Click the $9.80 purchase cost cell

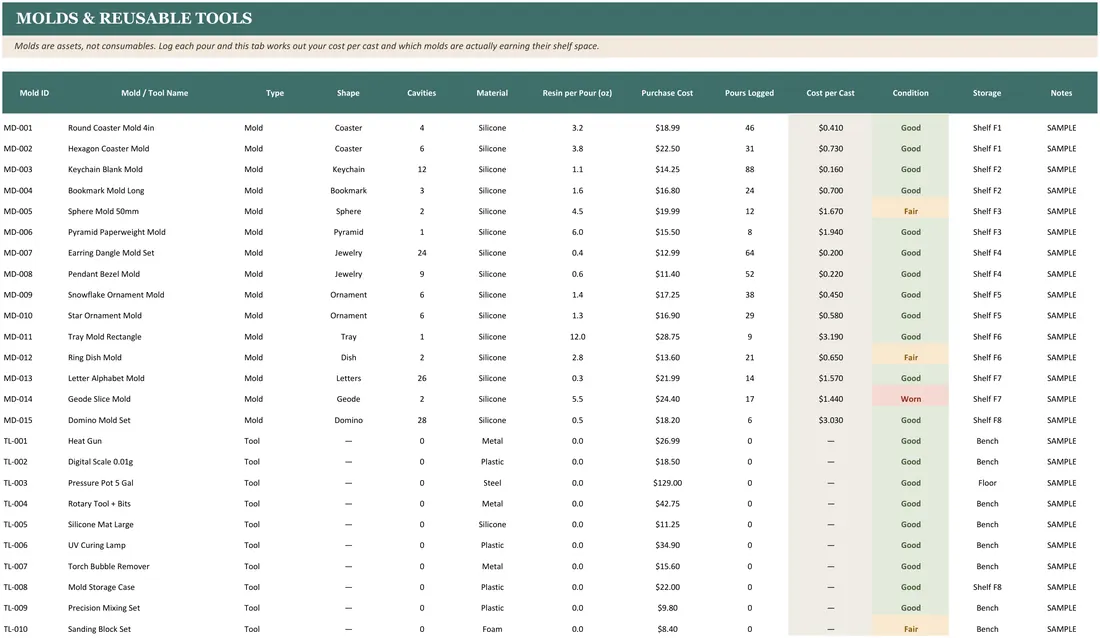click(667, 608)
